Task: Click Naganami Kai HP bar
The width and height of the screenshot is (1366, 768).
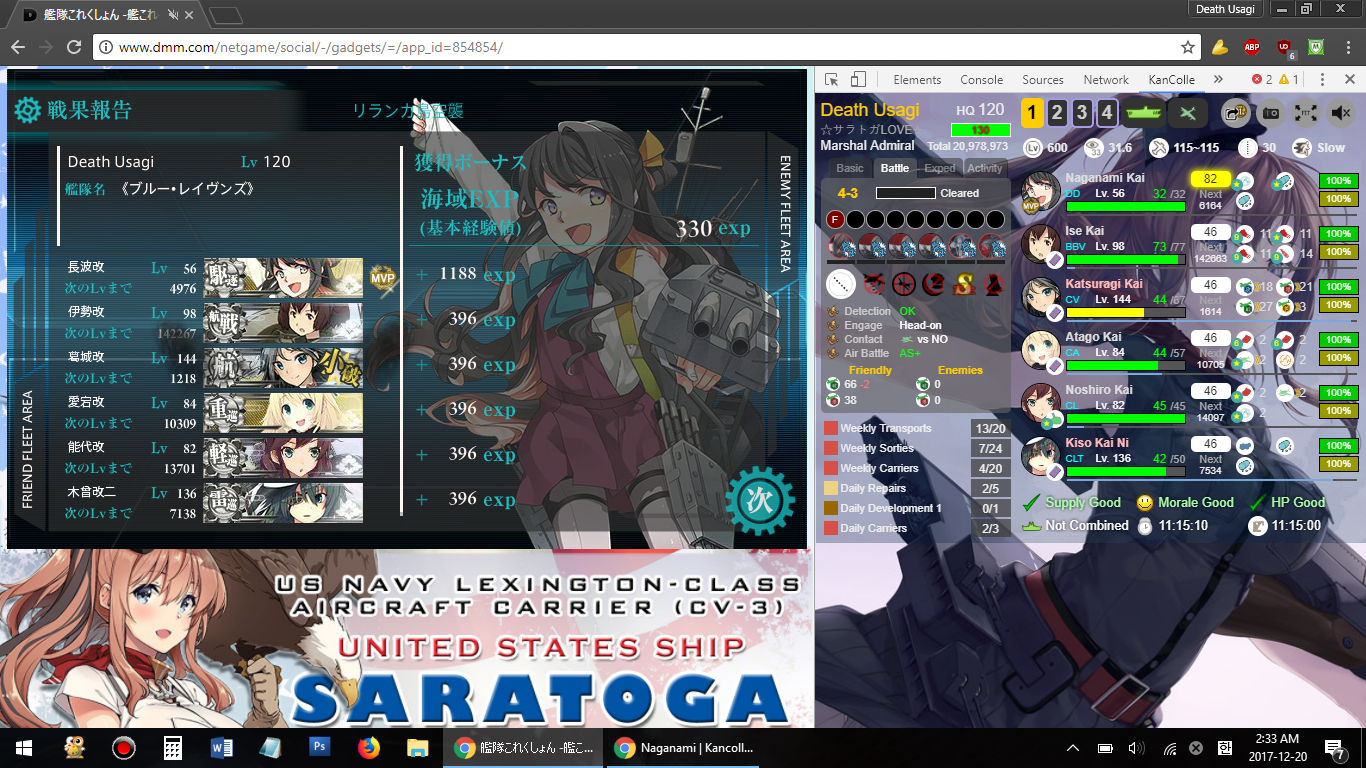Action: point(1125,206)
